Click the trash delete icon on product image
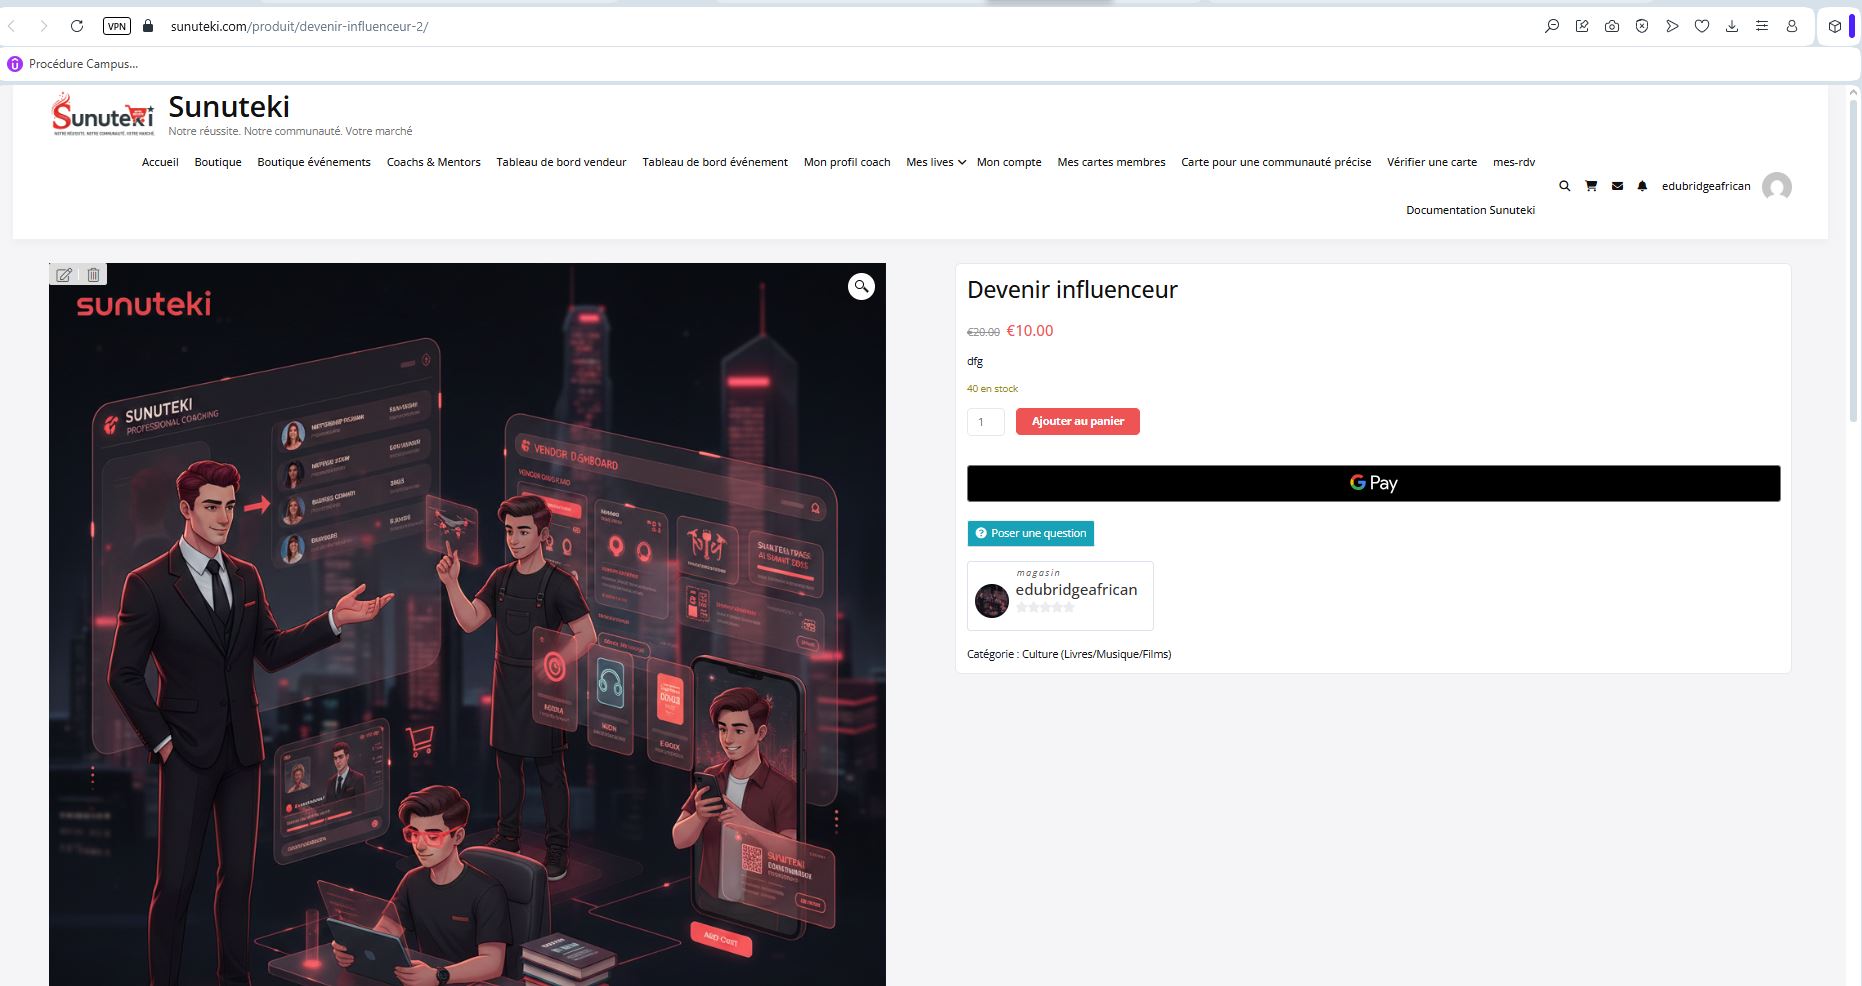Screen dimensions: 1862x986 93,275
